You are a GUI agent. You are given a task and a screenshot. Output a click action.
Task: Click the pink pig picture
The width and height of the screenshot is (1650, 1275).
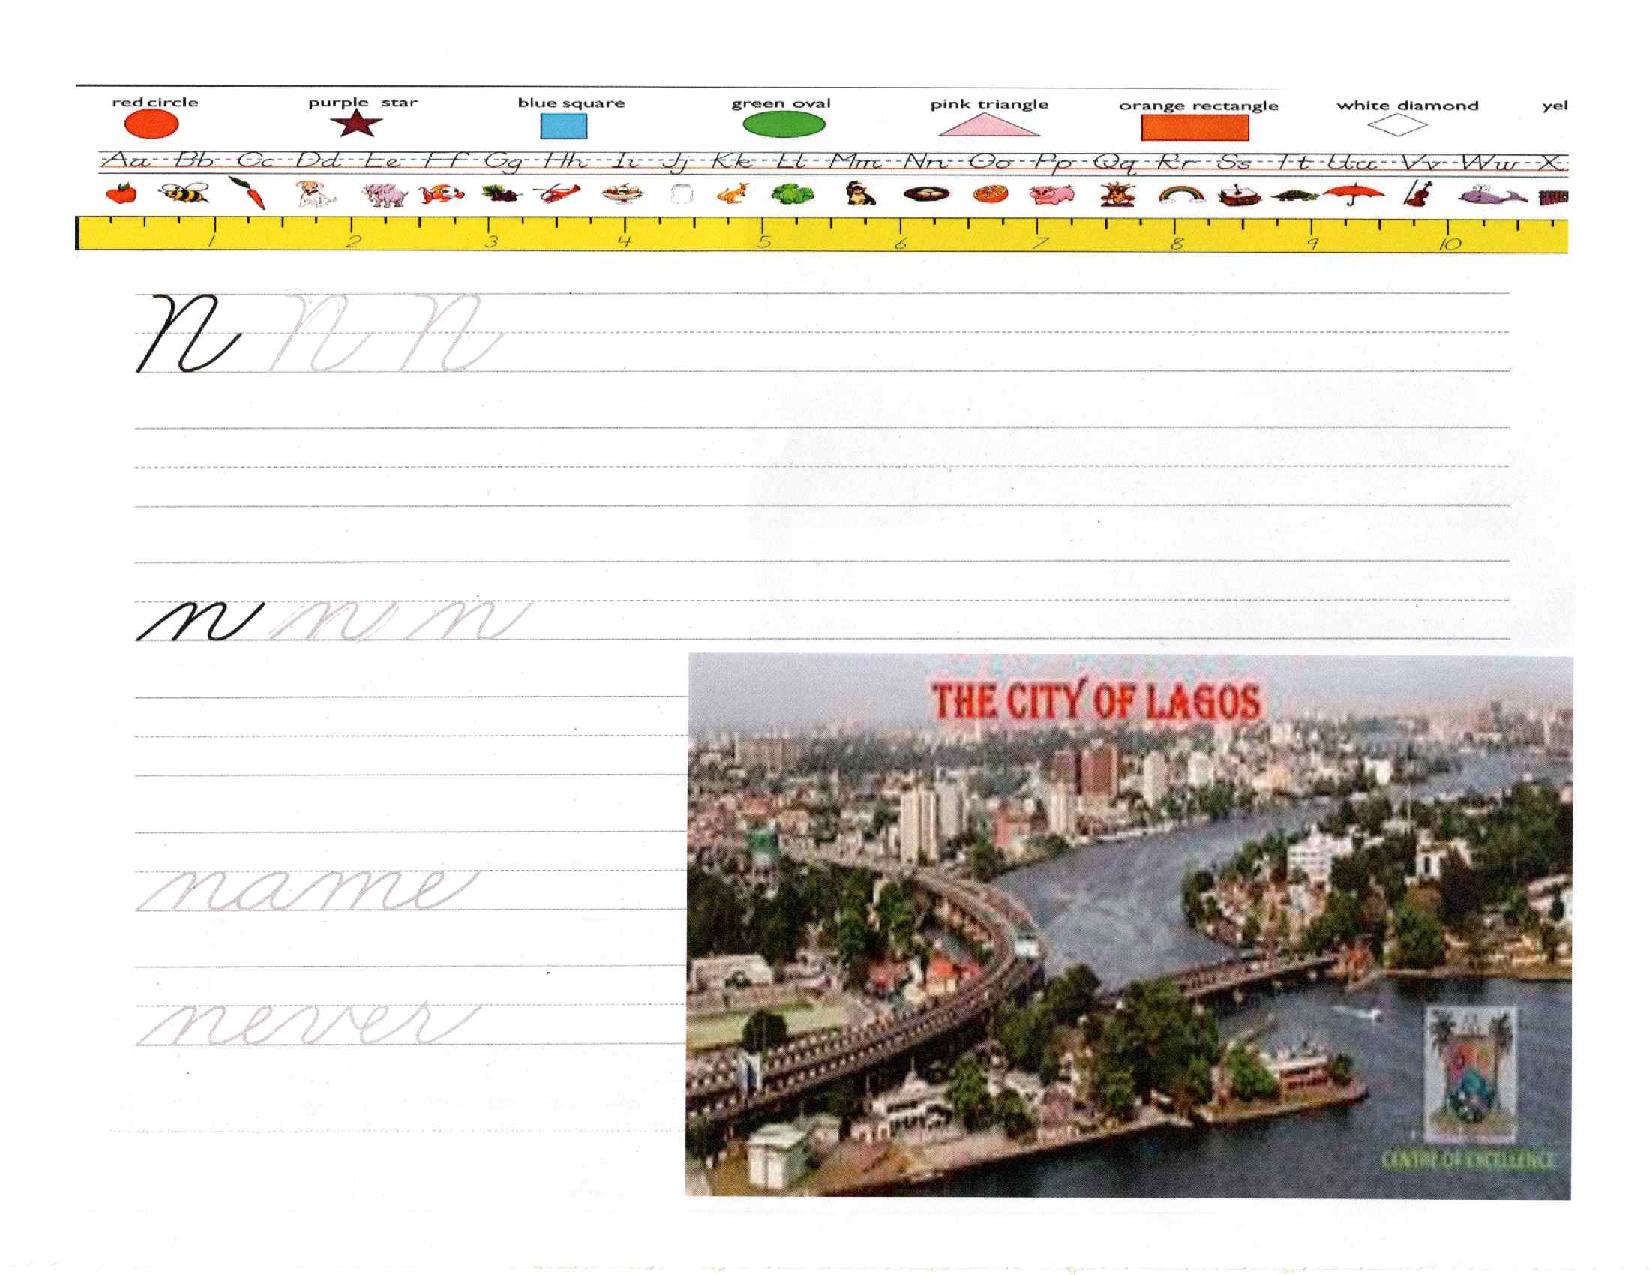point(1050,195)
